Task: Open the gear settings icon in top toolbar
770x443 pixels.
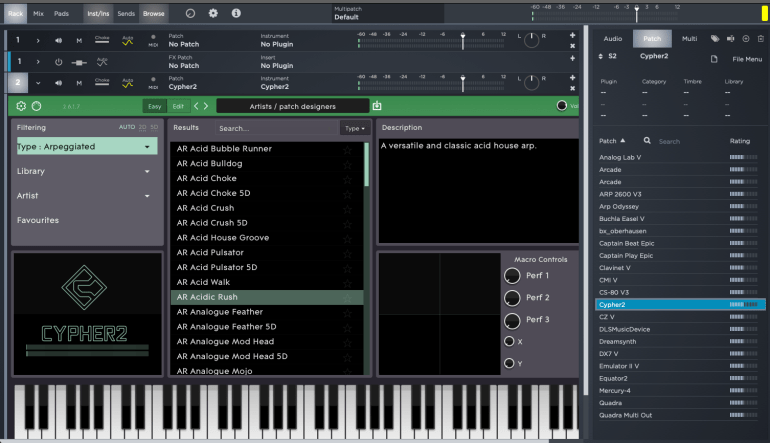Action: coord(213,13)
